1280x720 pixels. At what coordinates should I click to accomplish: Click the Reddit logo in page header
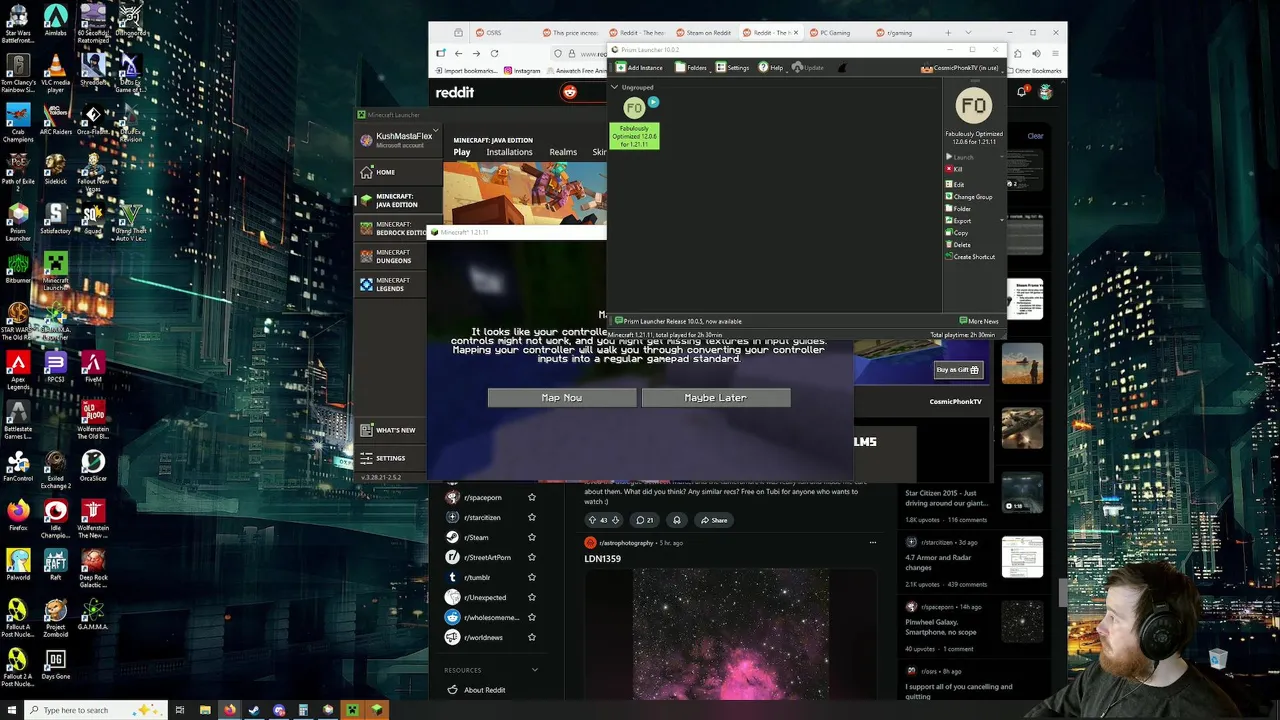(455, 92)
